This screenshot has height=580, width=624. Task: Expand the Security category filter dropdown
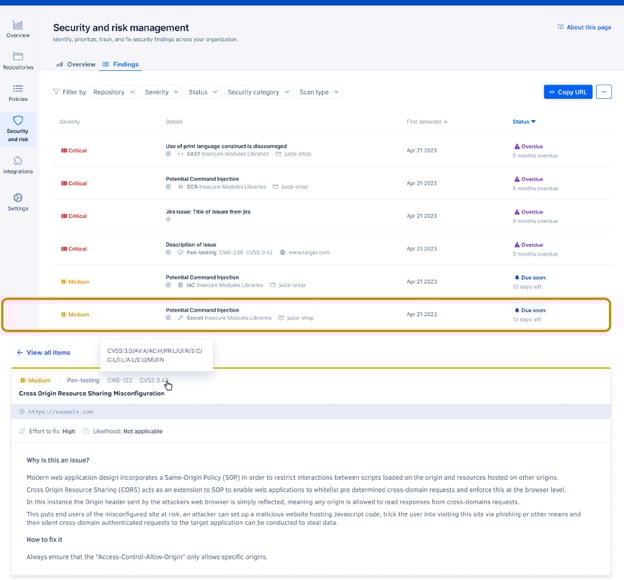[258, 92]
